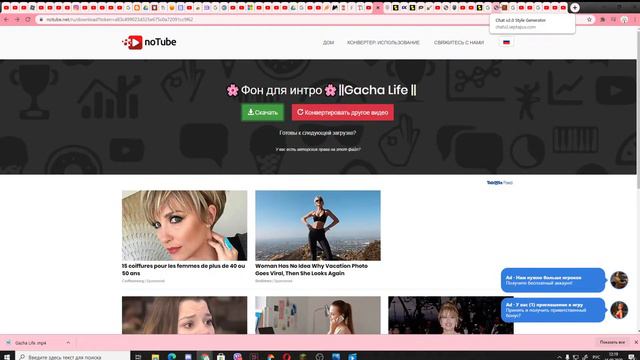Open '15 coiffures pour les femmes' article link
The height and width of the screenshot is (360, 640).
pyautogui.click(x=184, y=269)
